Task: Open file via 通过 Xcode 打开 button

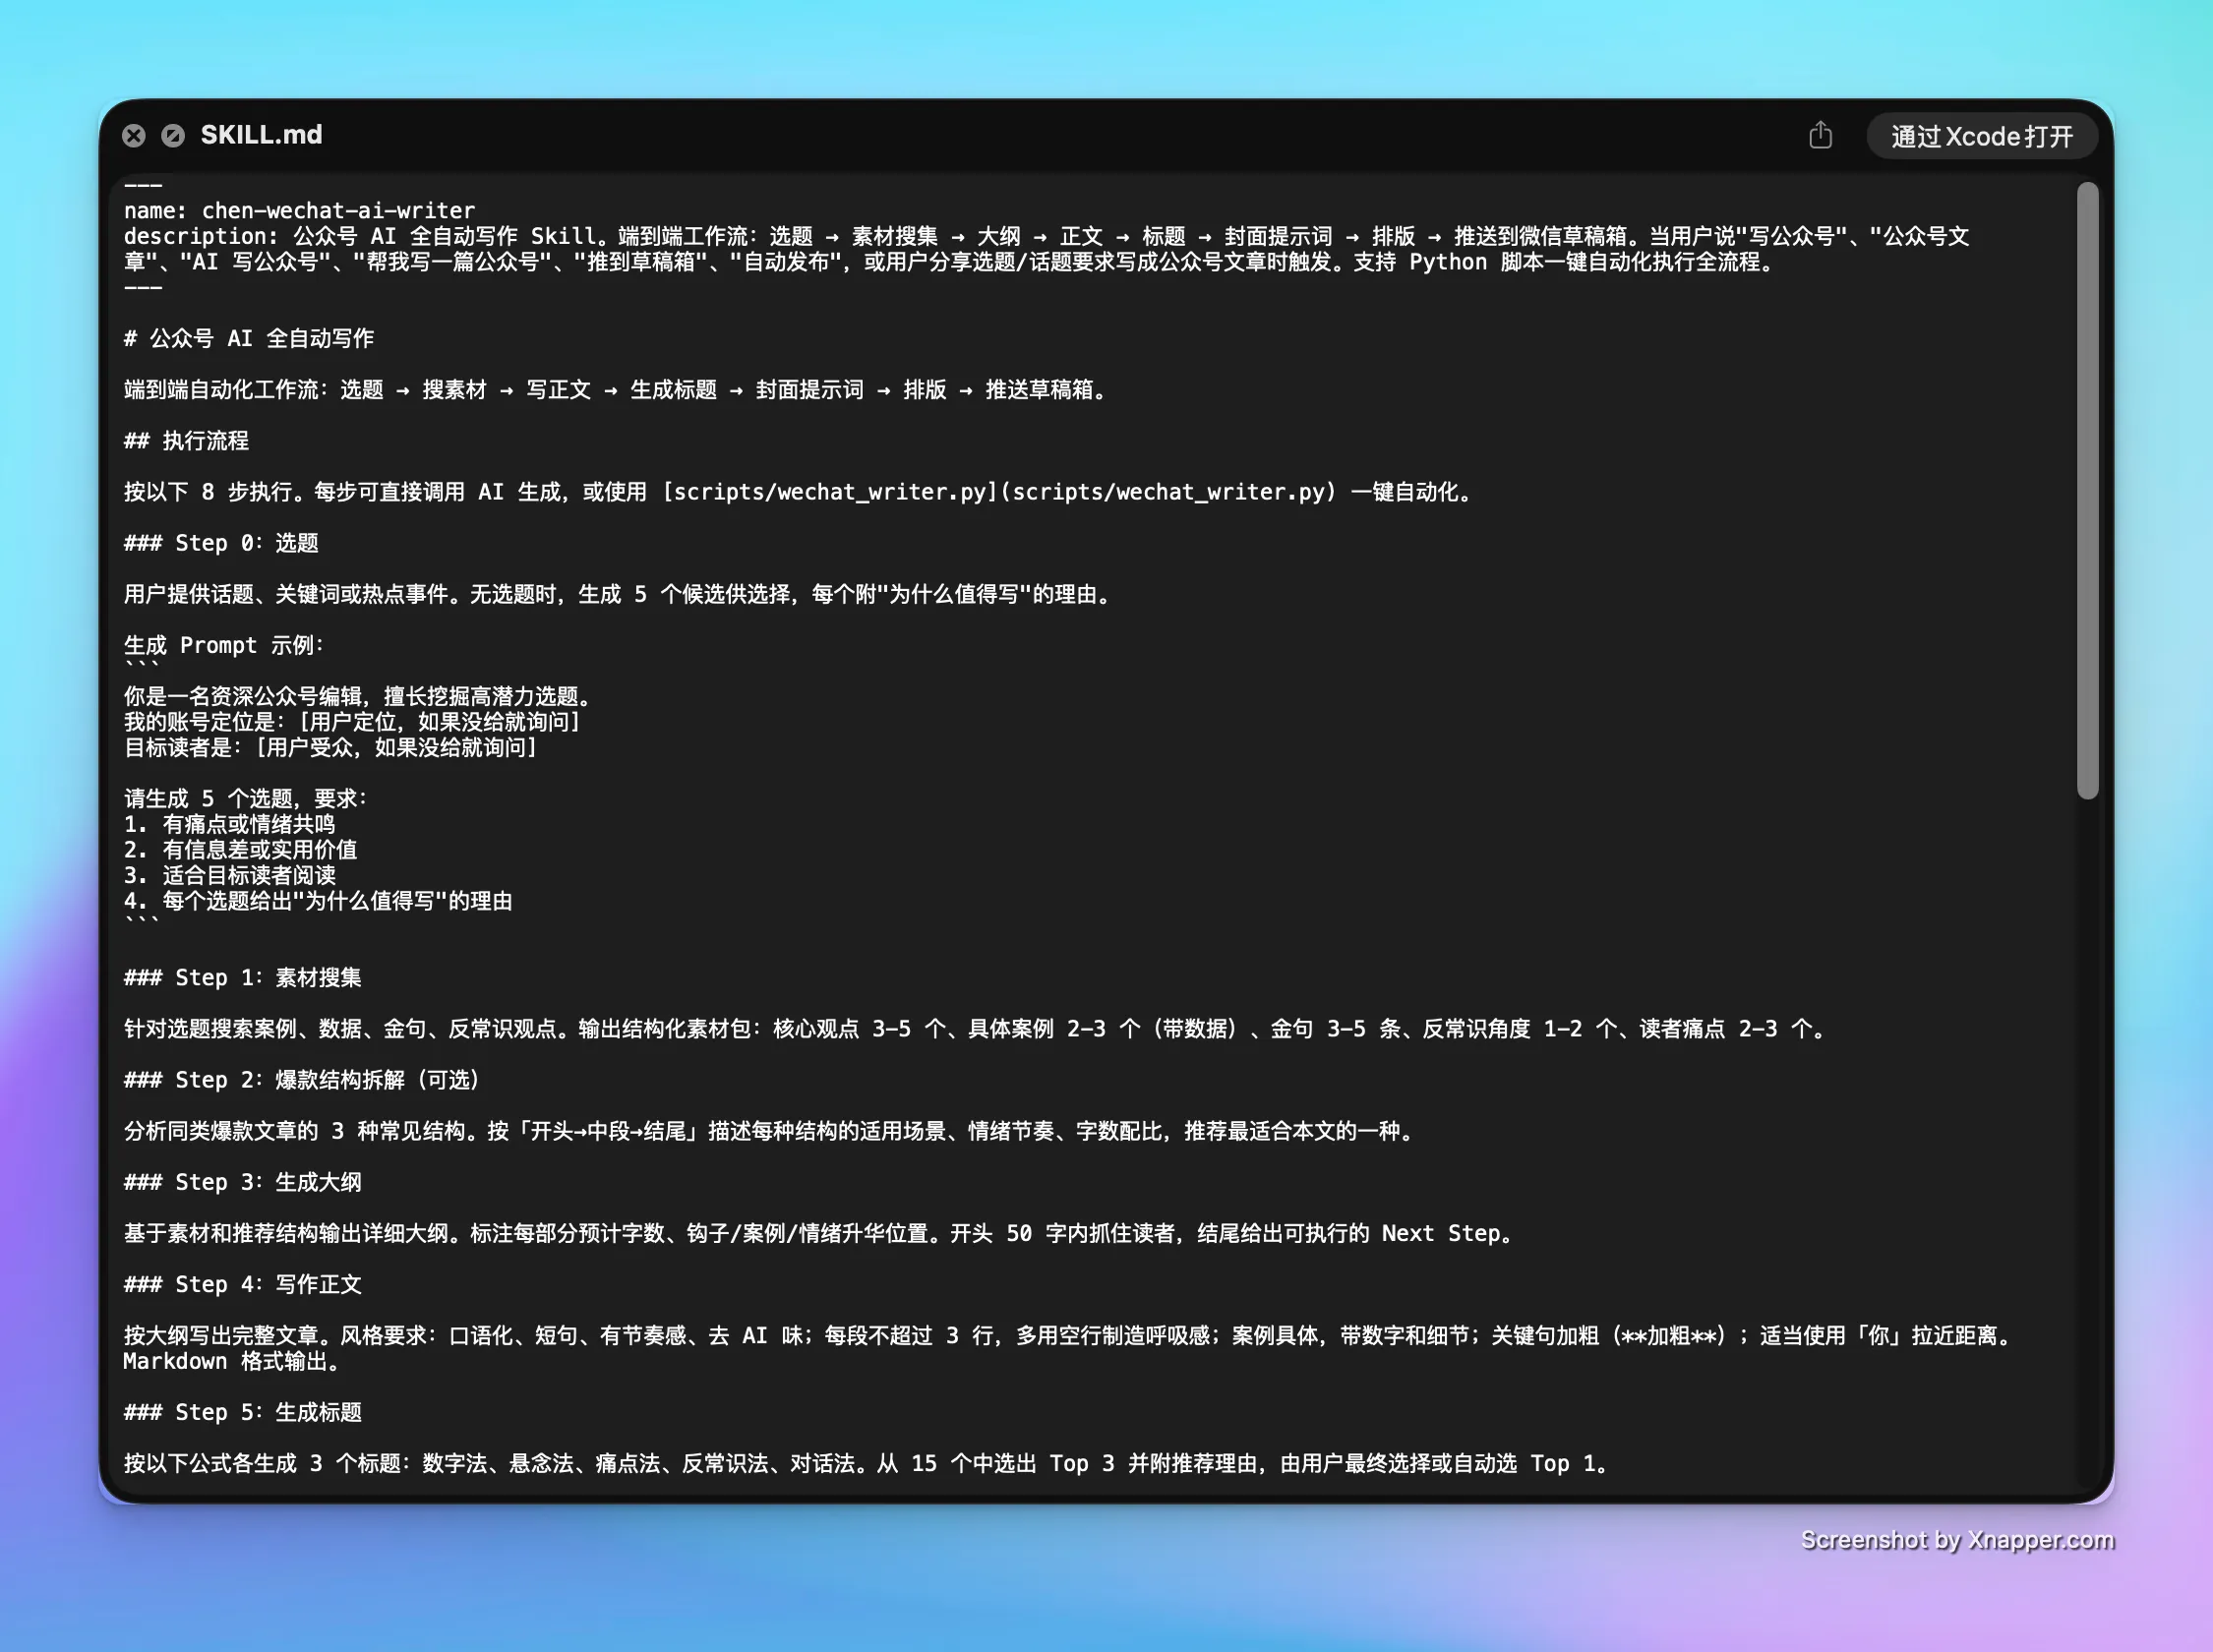Action: coord(1982,136)
